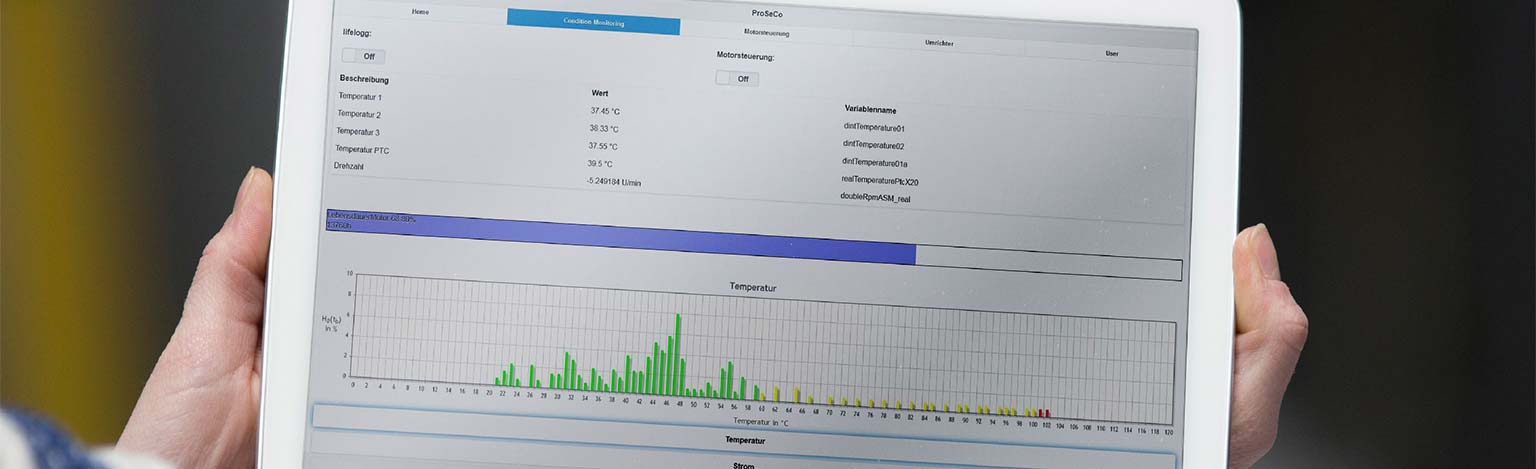Click the Temperatur chart title
Image resolution: width=1536 pixels, height=469 pixels.
753,288
